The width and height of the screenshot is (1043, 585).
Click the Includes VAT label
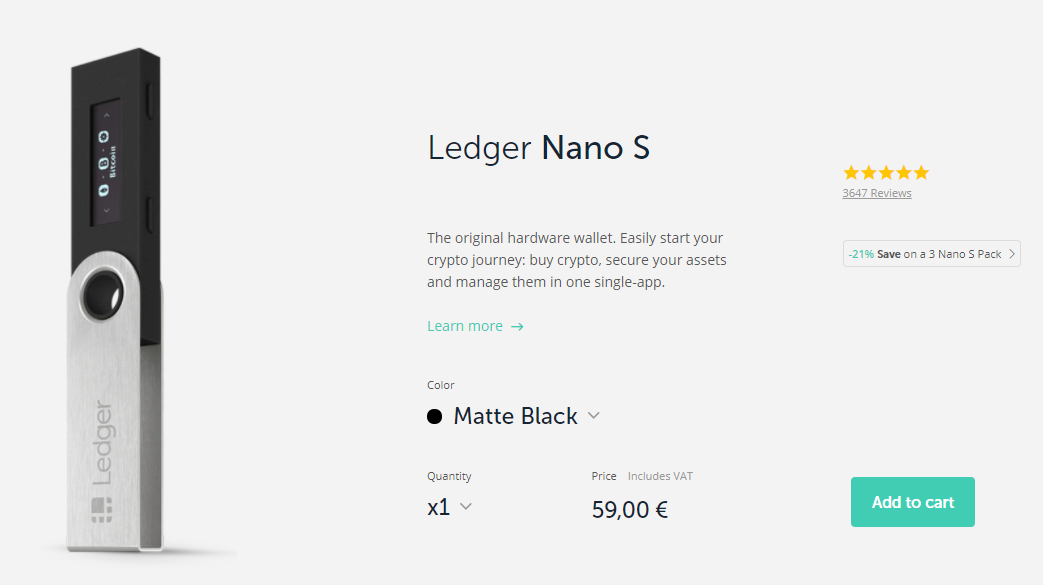[x=660, y=476]
